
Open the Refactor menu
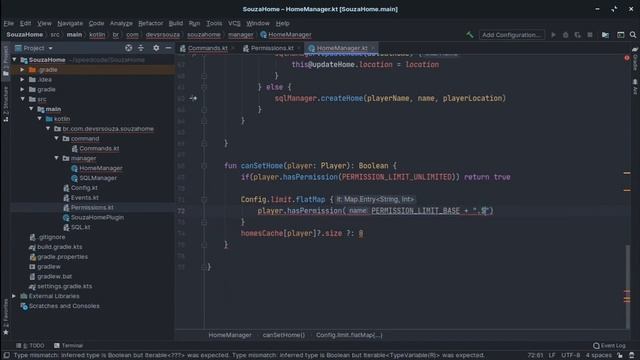(x=150, y=23)
